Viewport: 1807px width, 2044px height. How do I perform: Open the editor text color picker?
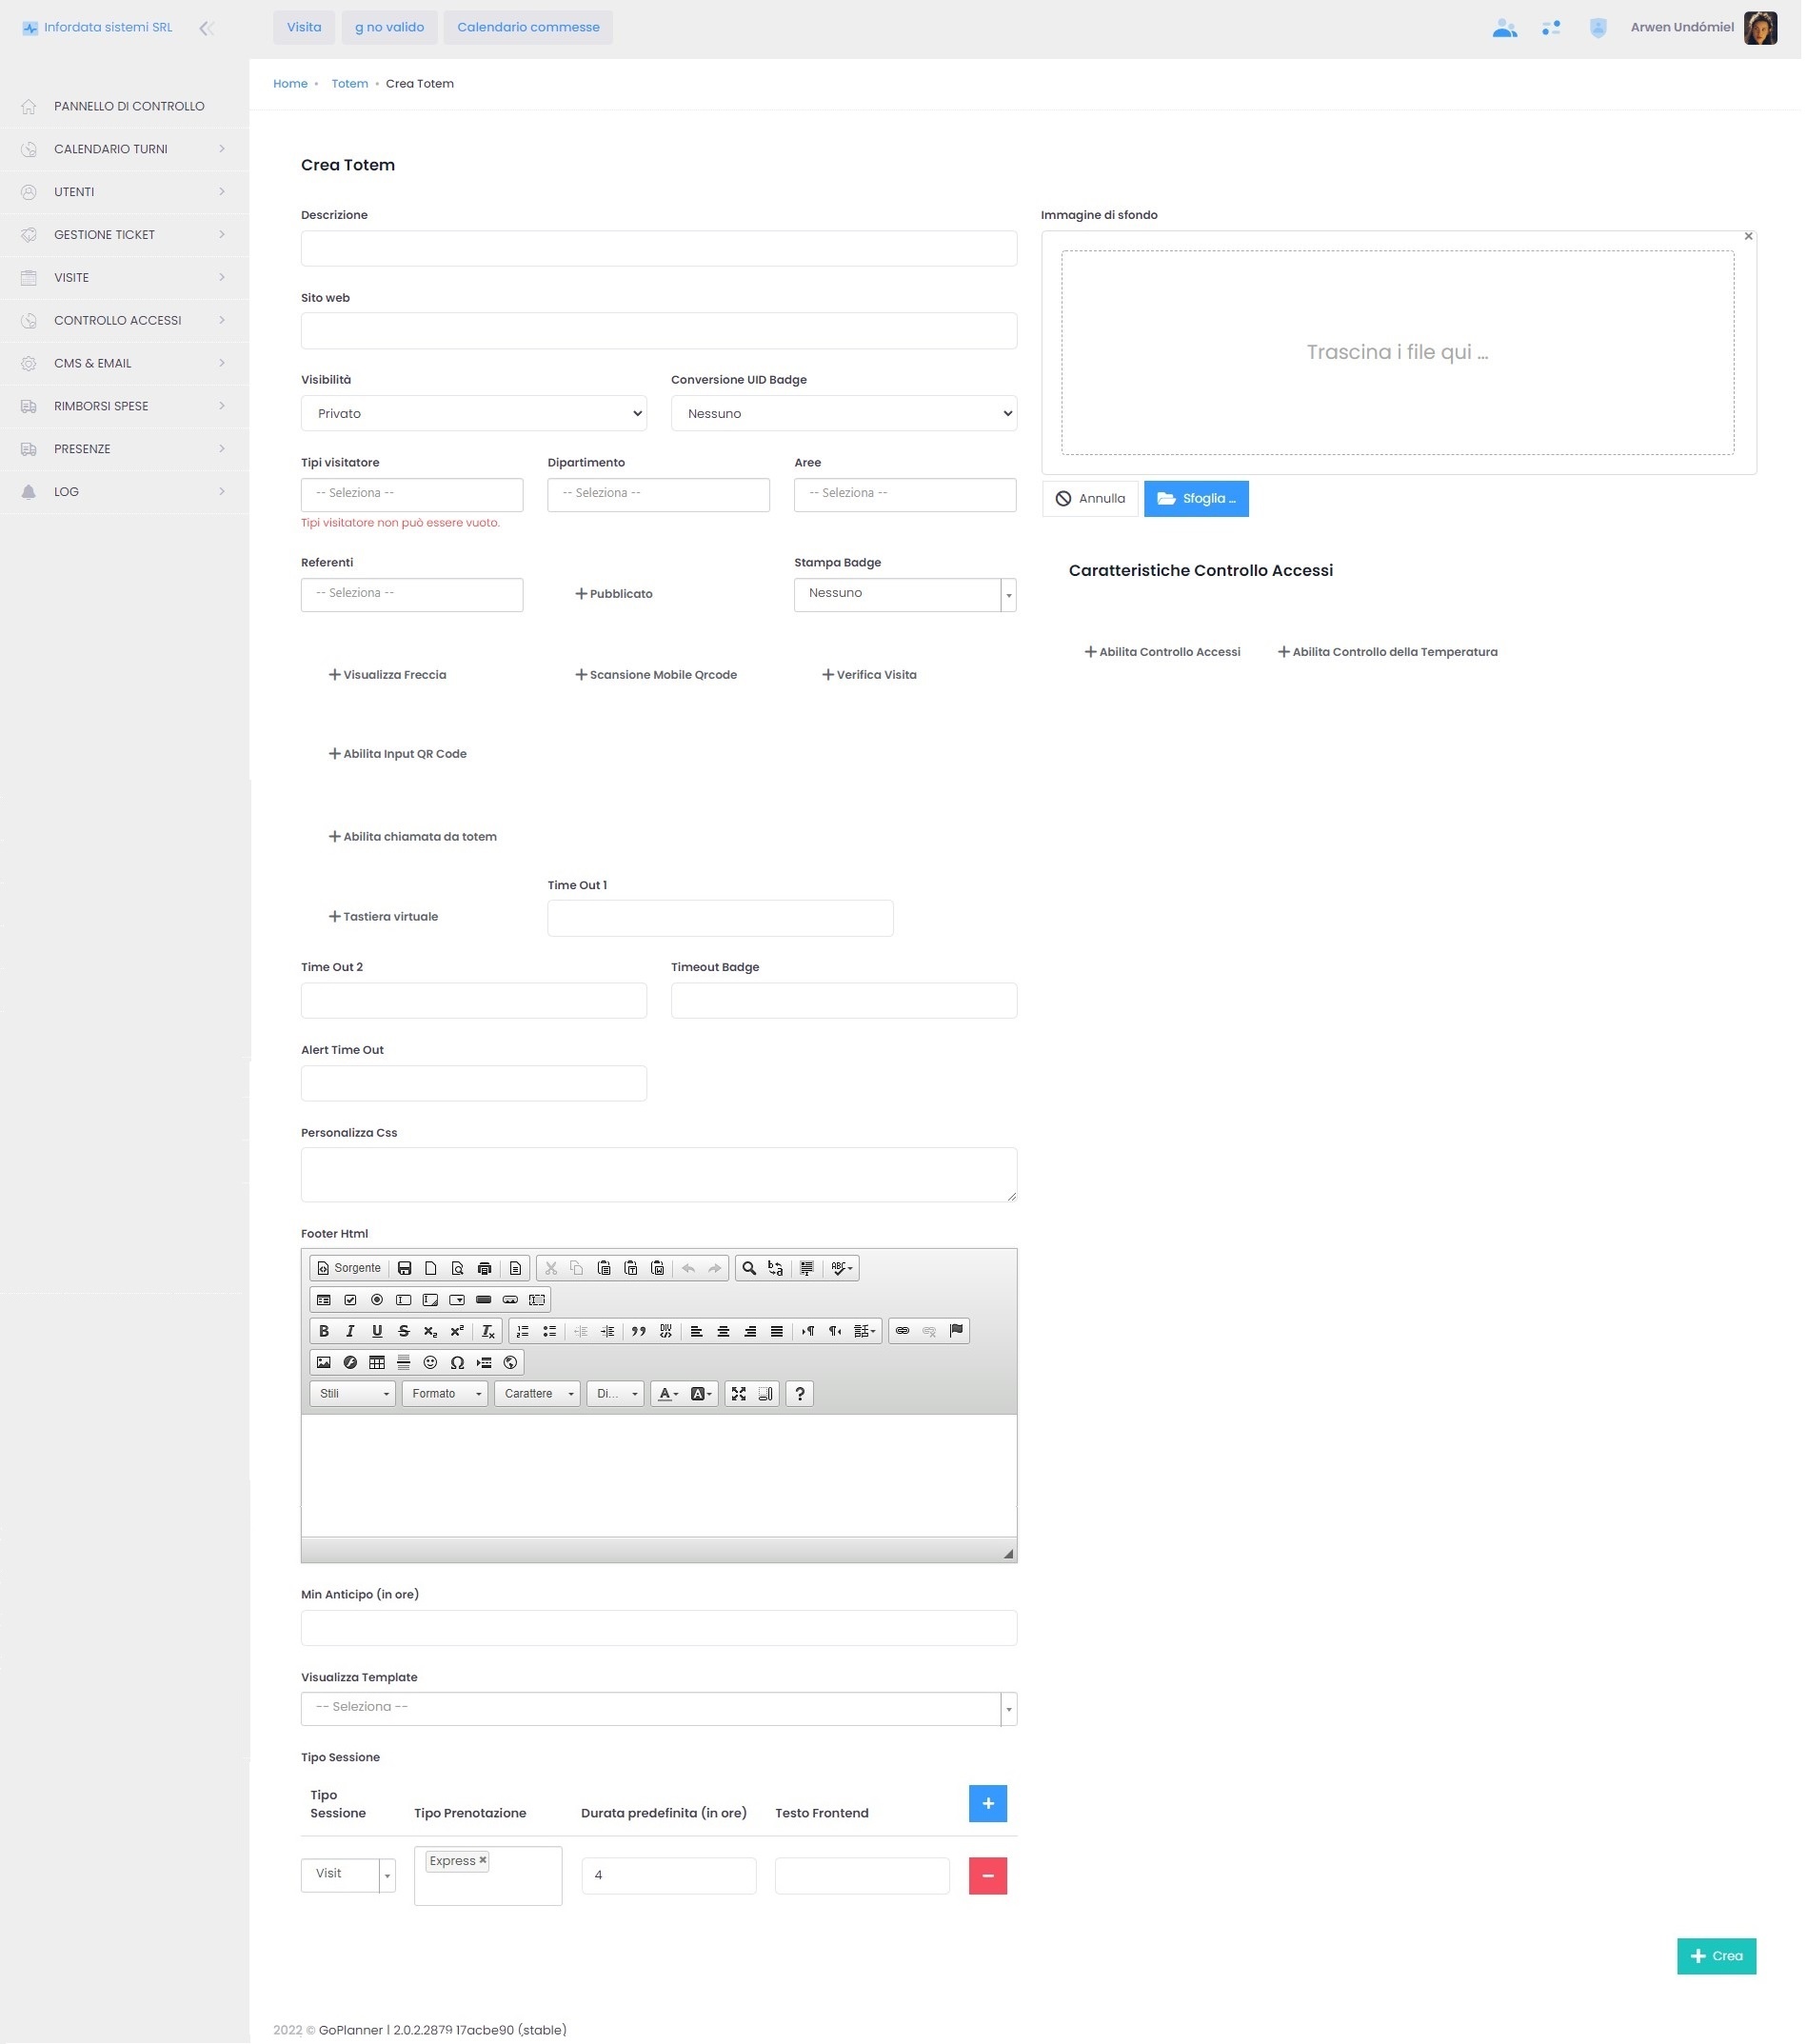(x=668, y=1395)
